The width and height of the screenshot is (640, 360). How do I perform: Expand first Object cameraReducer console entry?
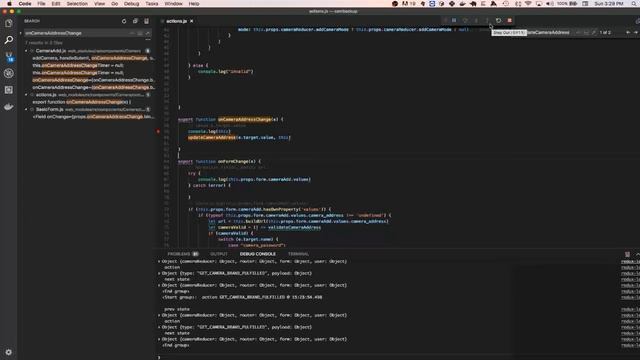(x=159, y=261)
